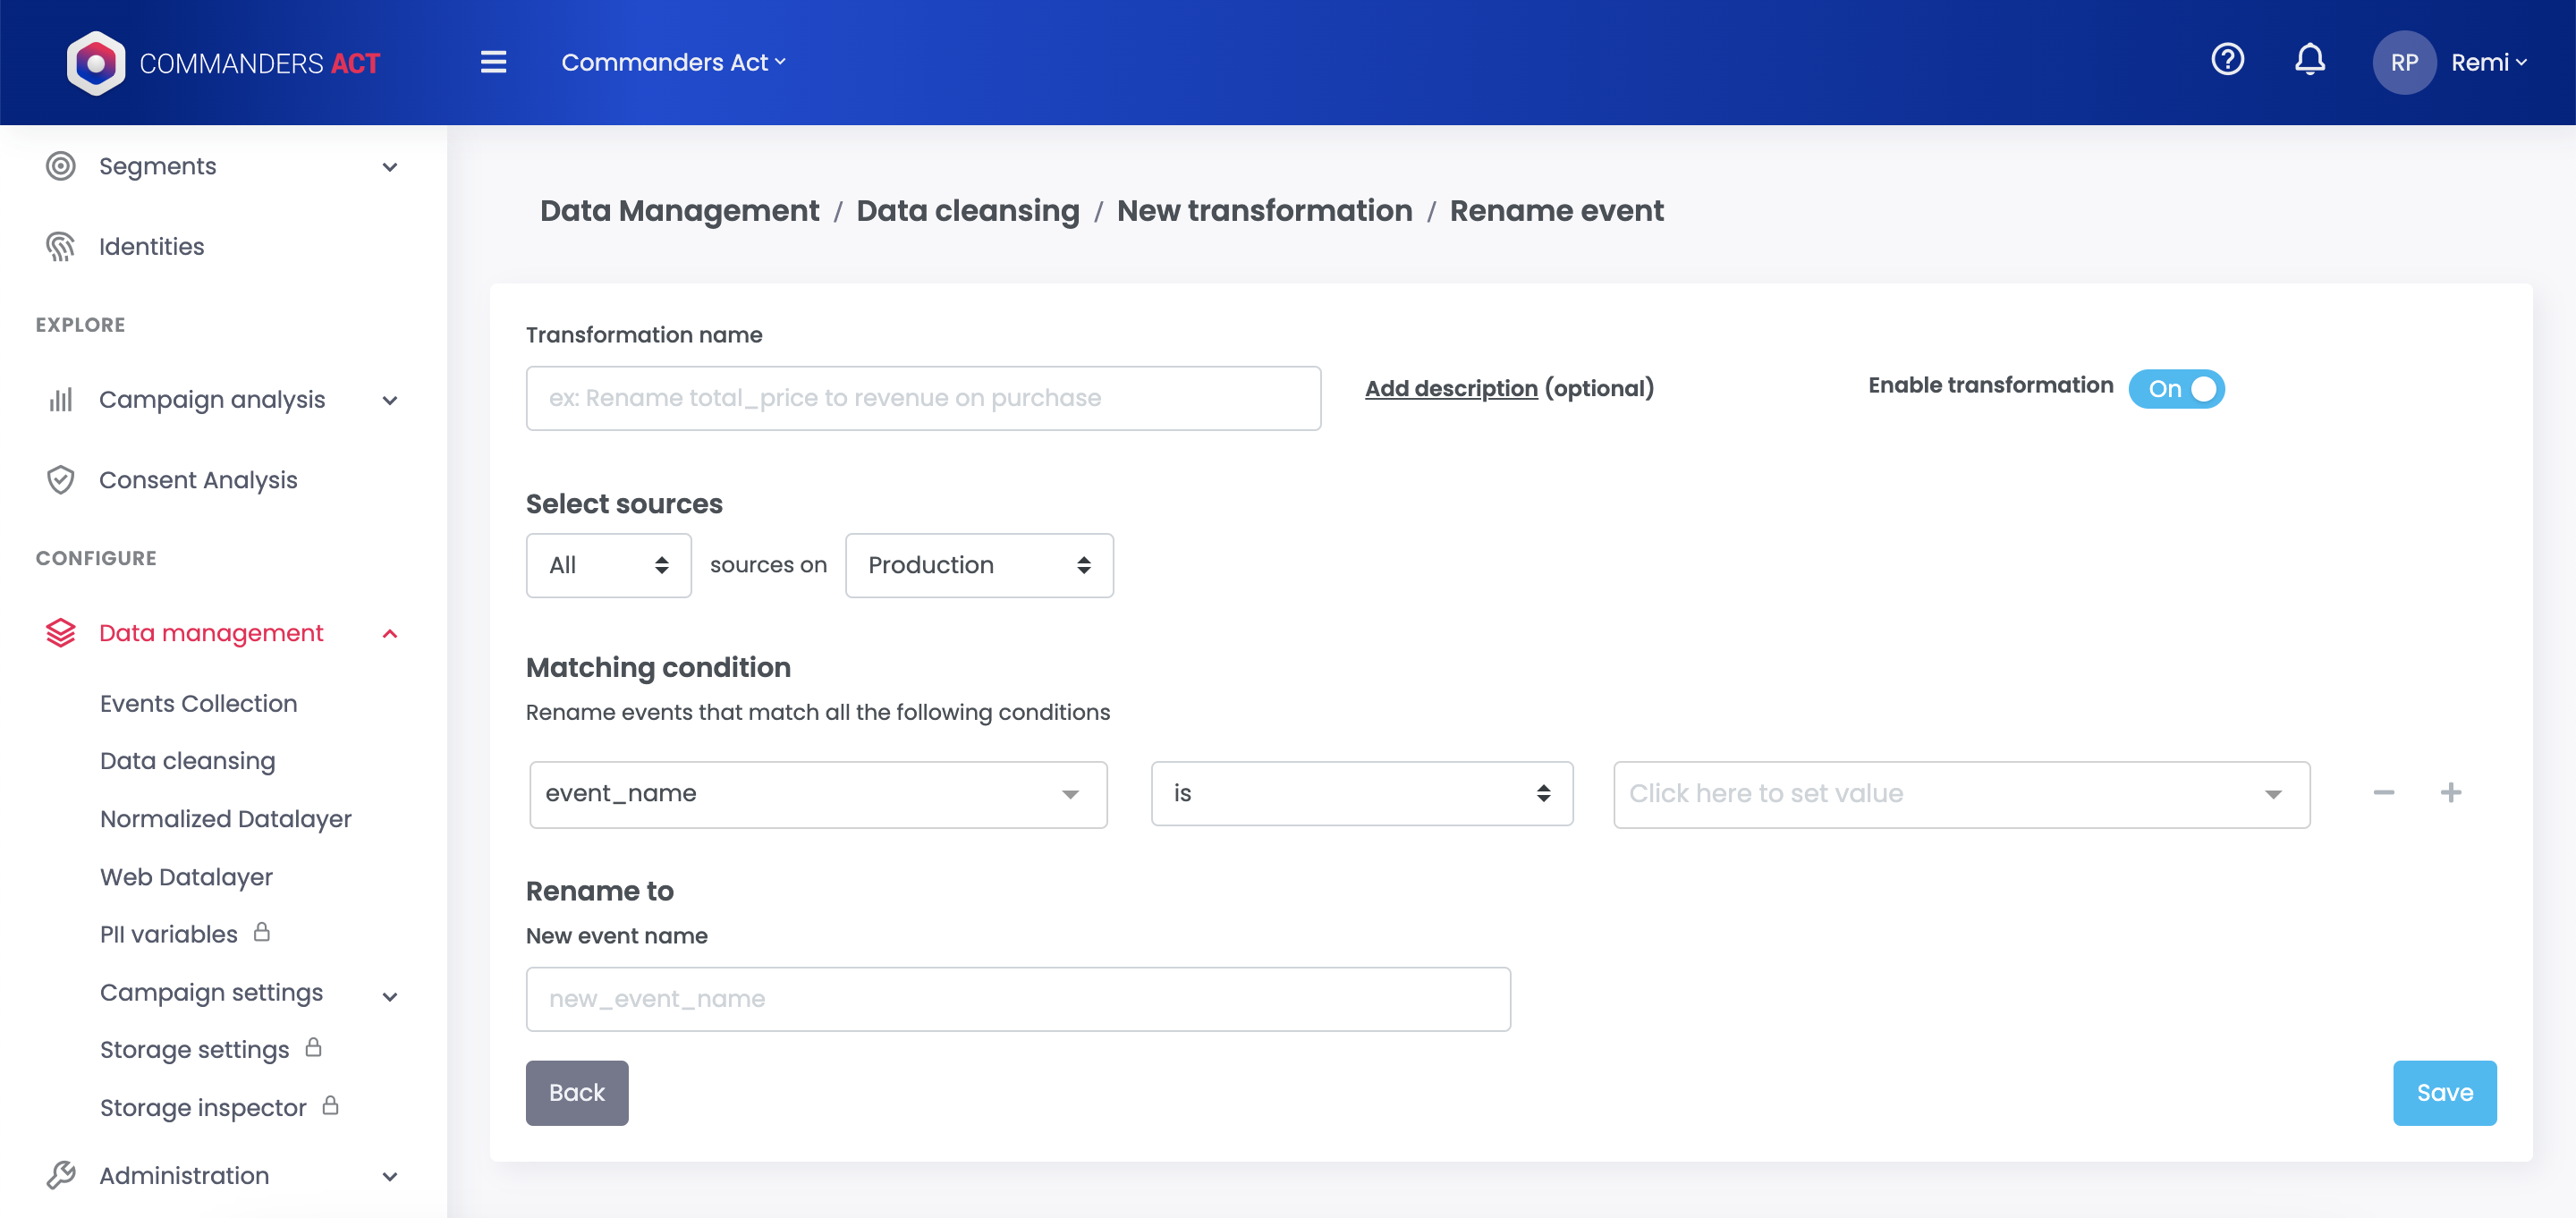Open the help question mark icon

coord(2227,60)
